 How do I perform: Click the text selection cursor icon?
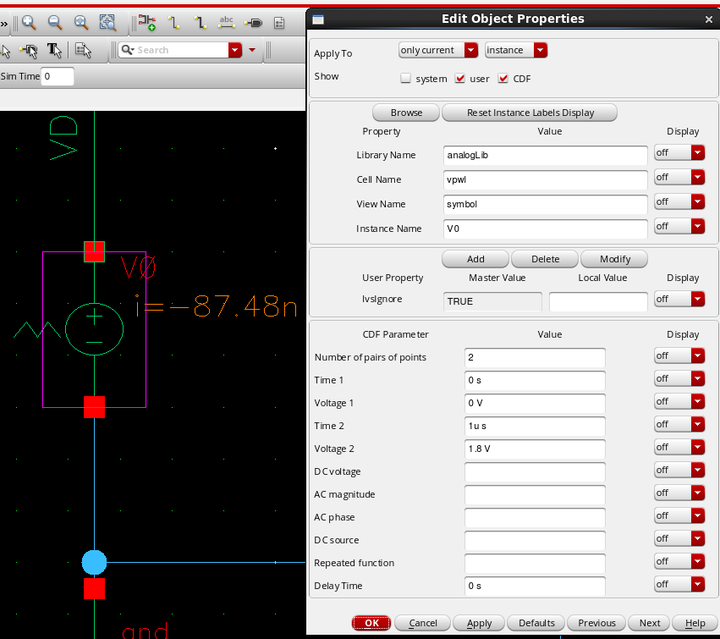[55, 50]
